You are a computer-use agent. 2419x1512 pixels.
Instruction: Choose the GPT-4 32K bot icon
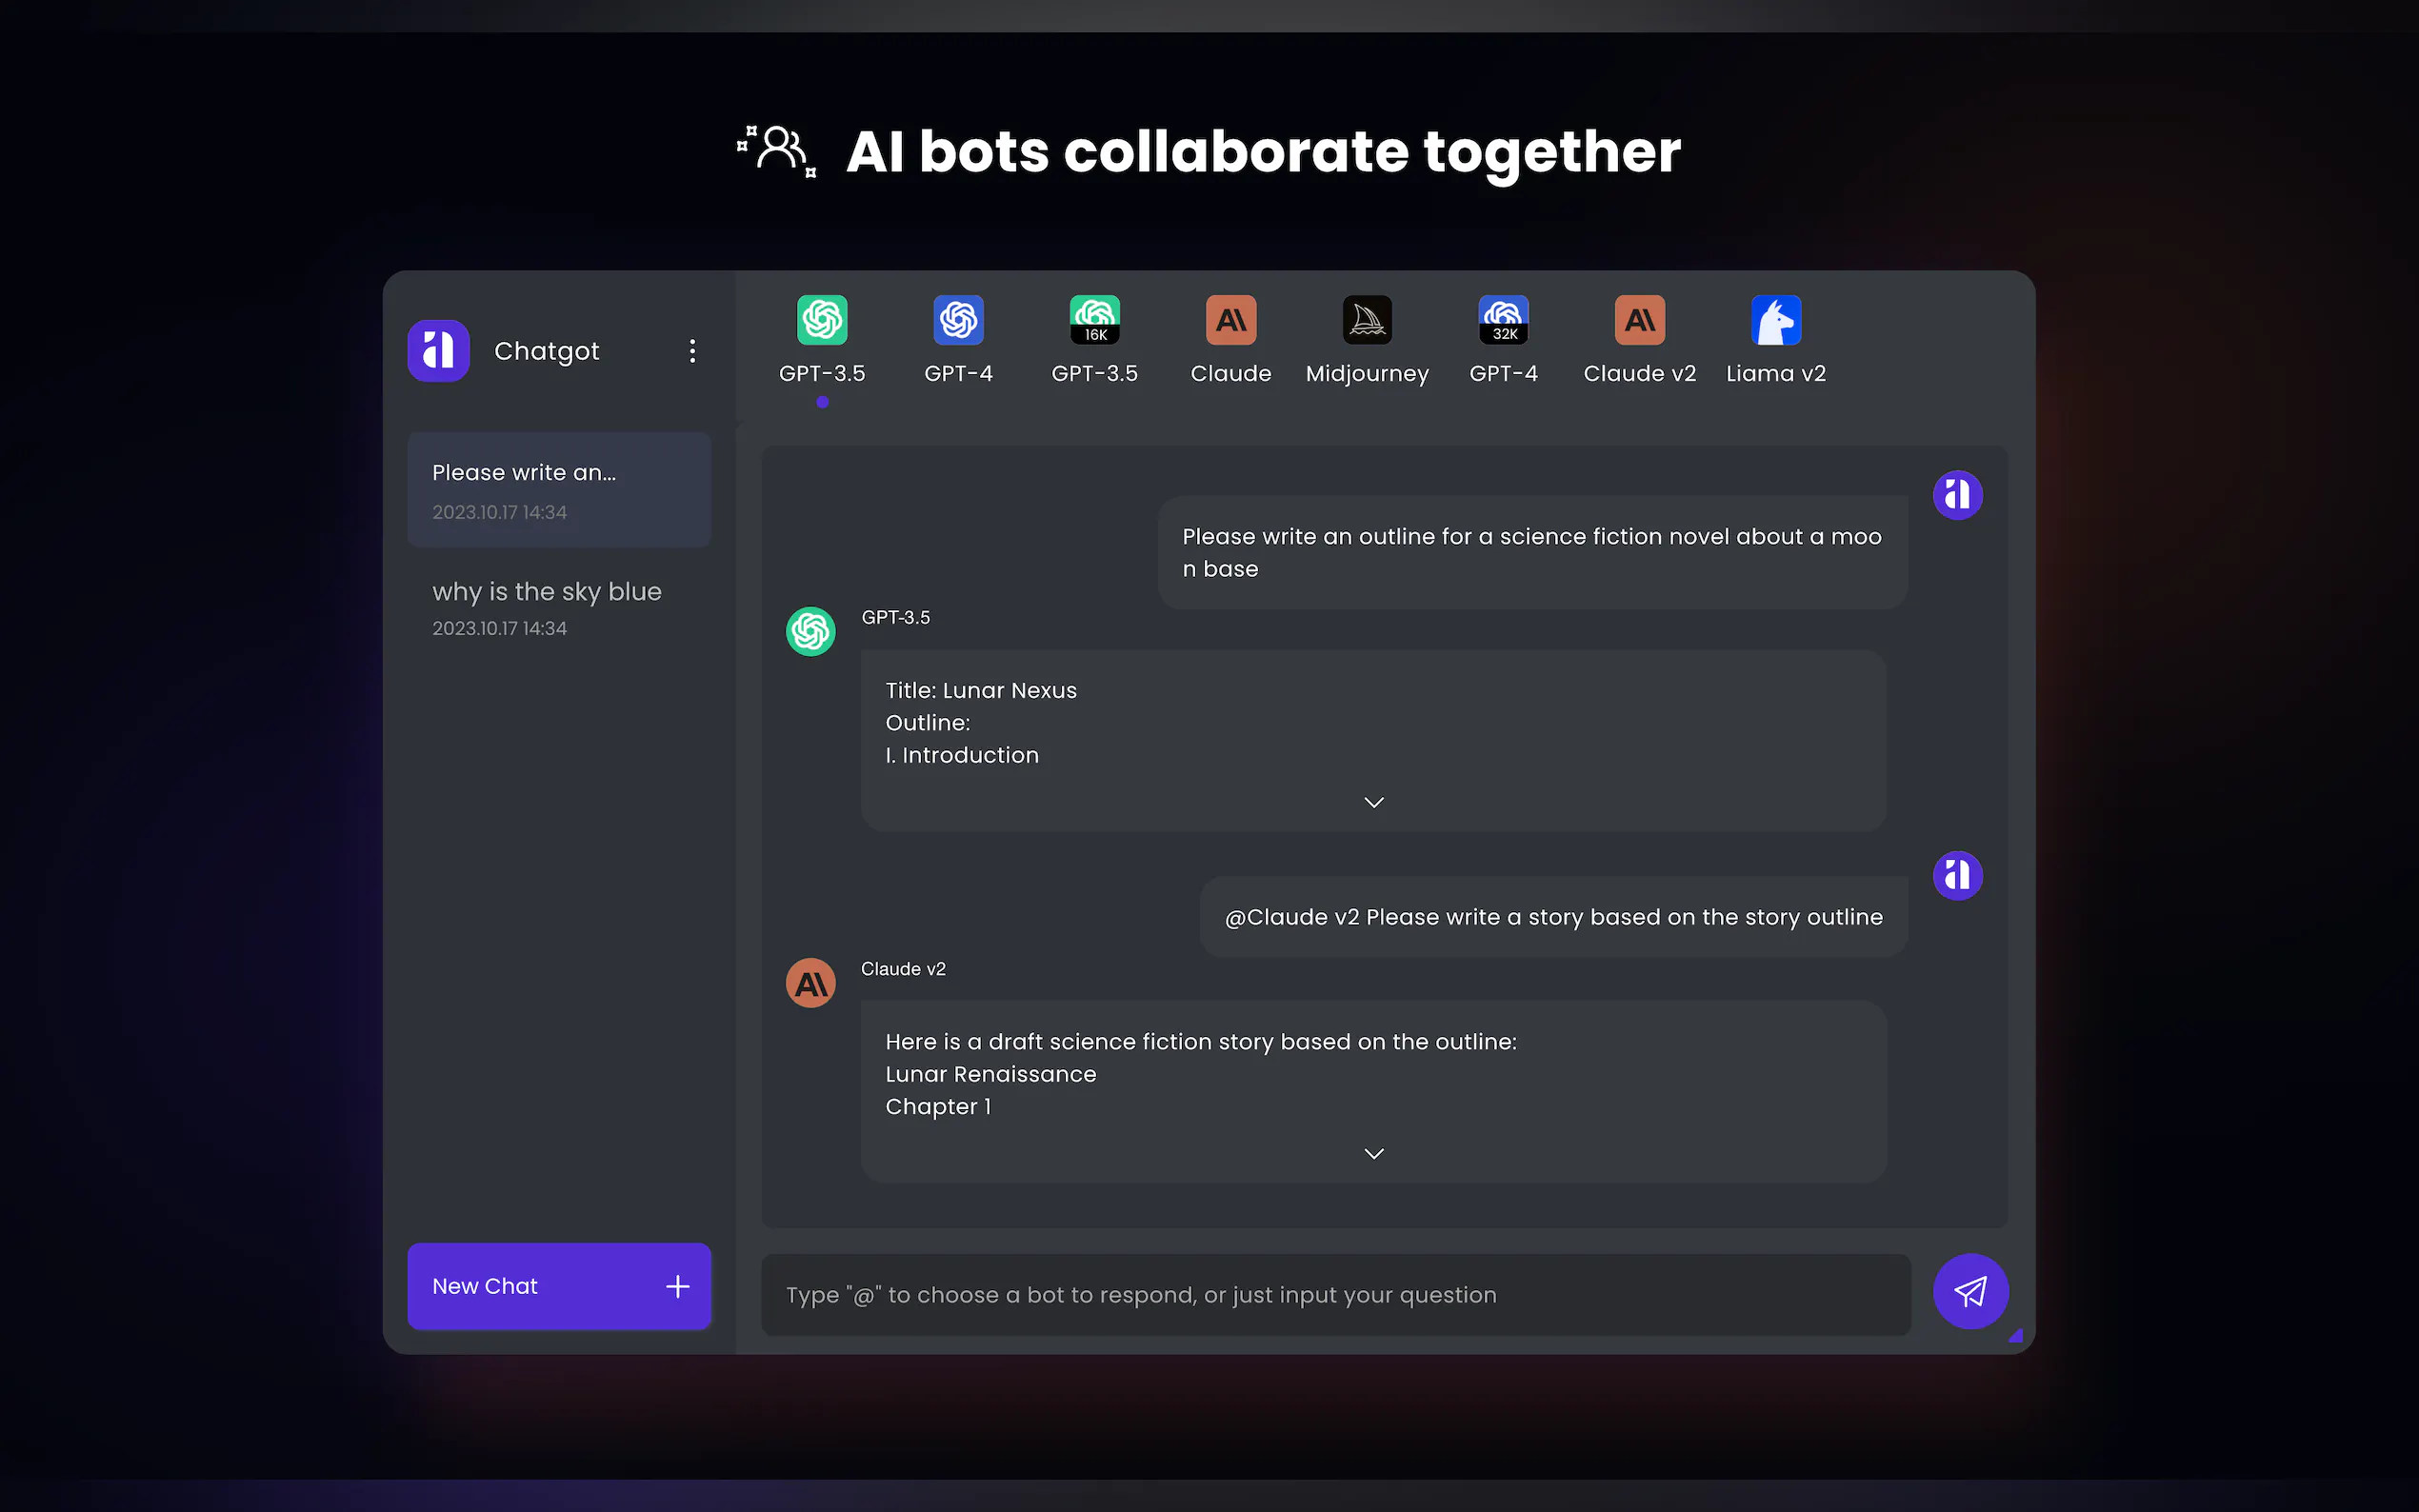pyautogui.click(x=1503, y=320)
